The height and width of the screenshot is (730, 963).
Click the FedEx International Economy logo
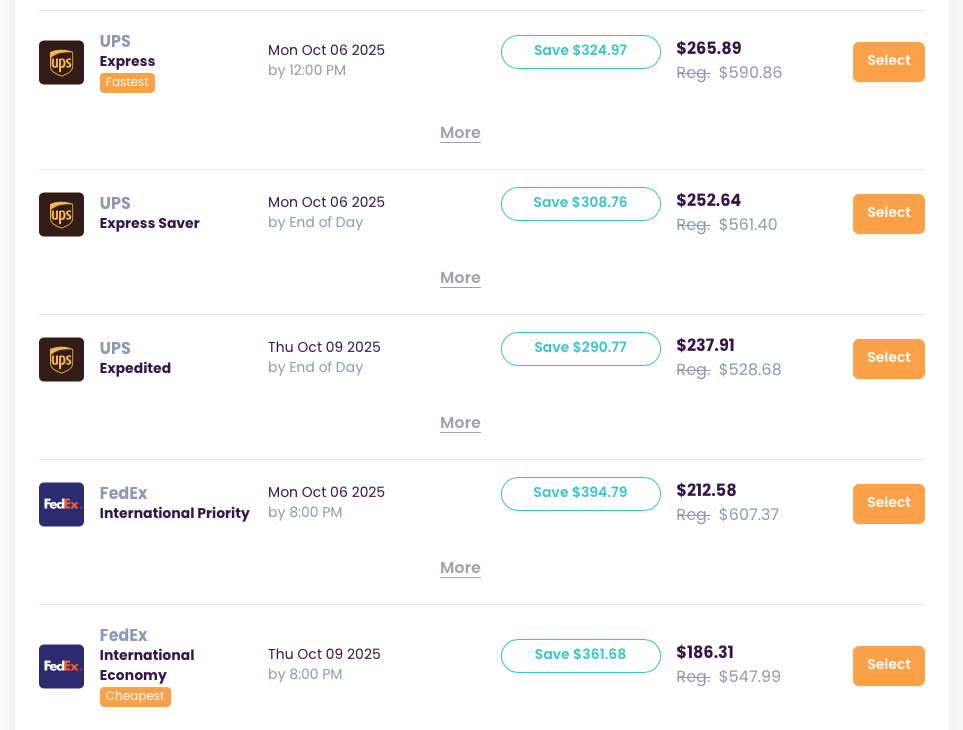click(x=61, y=666)
